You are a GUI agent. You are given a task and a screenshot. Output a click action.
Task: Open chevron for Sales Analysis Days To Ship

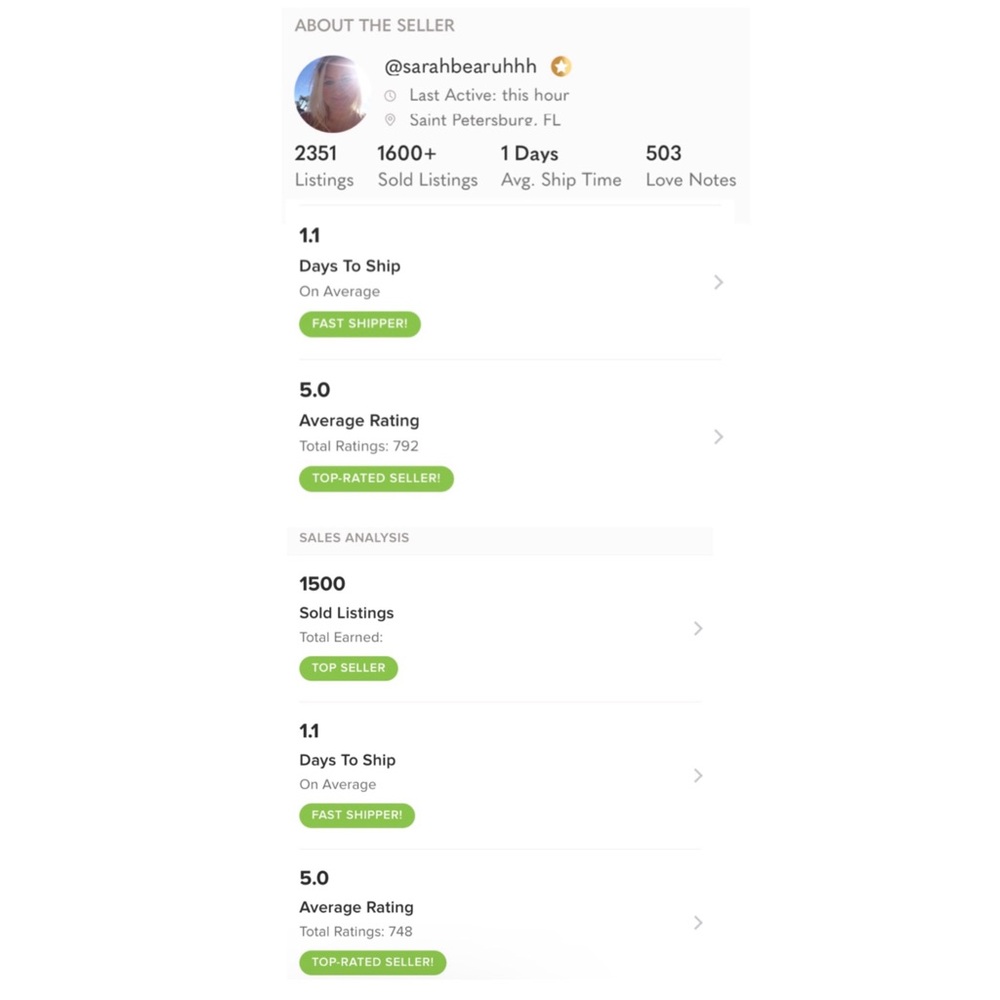click(x=698, y=776)
